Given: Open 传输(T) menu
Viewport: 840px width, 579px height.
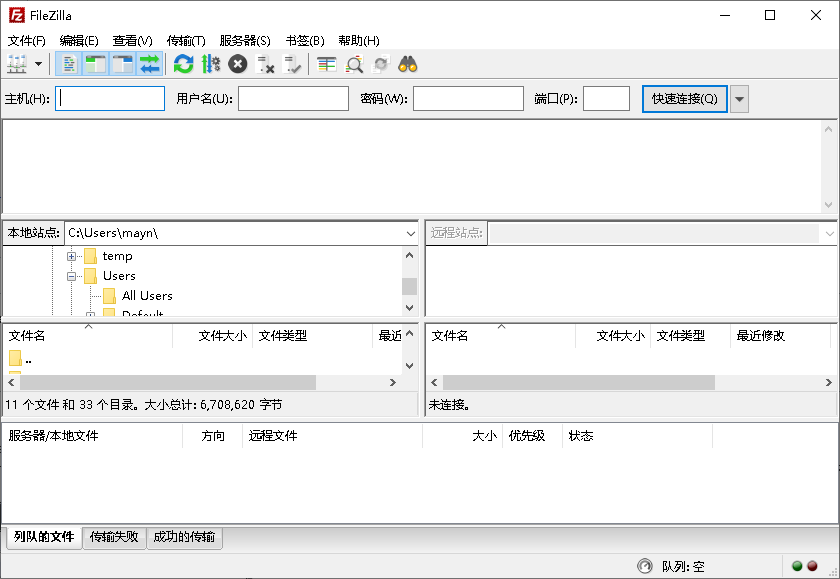Looking at the screenshot, I should tap(186, 41).
